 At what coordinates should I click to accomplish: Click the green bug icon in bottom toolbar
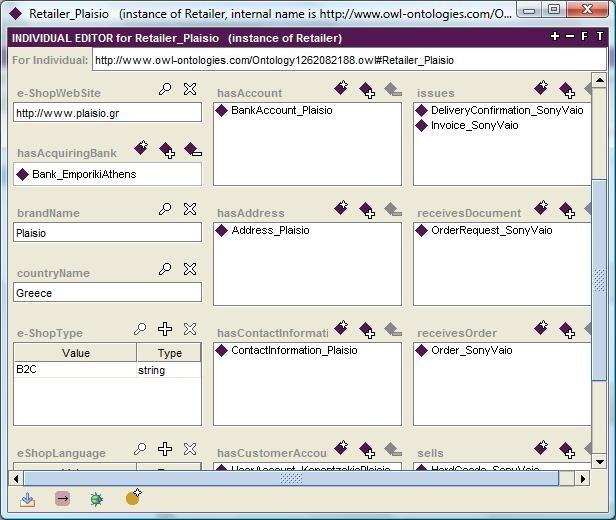[x=97, y=500]
